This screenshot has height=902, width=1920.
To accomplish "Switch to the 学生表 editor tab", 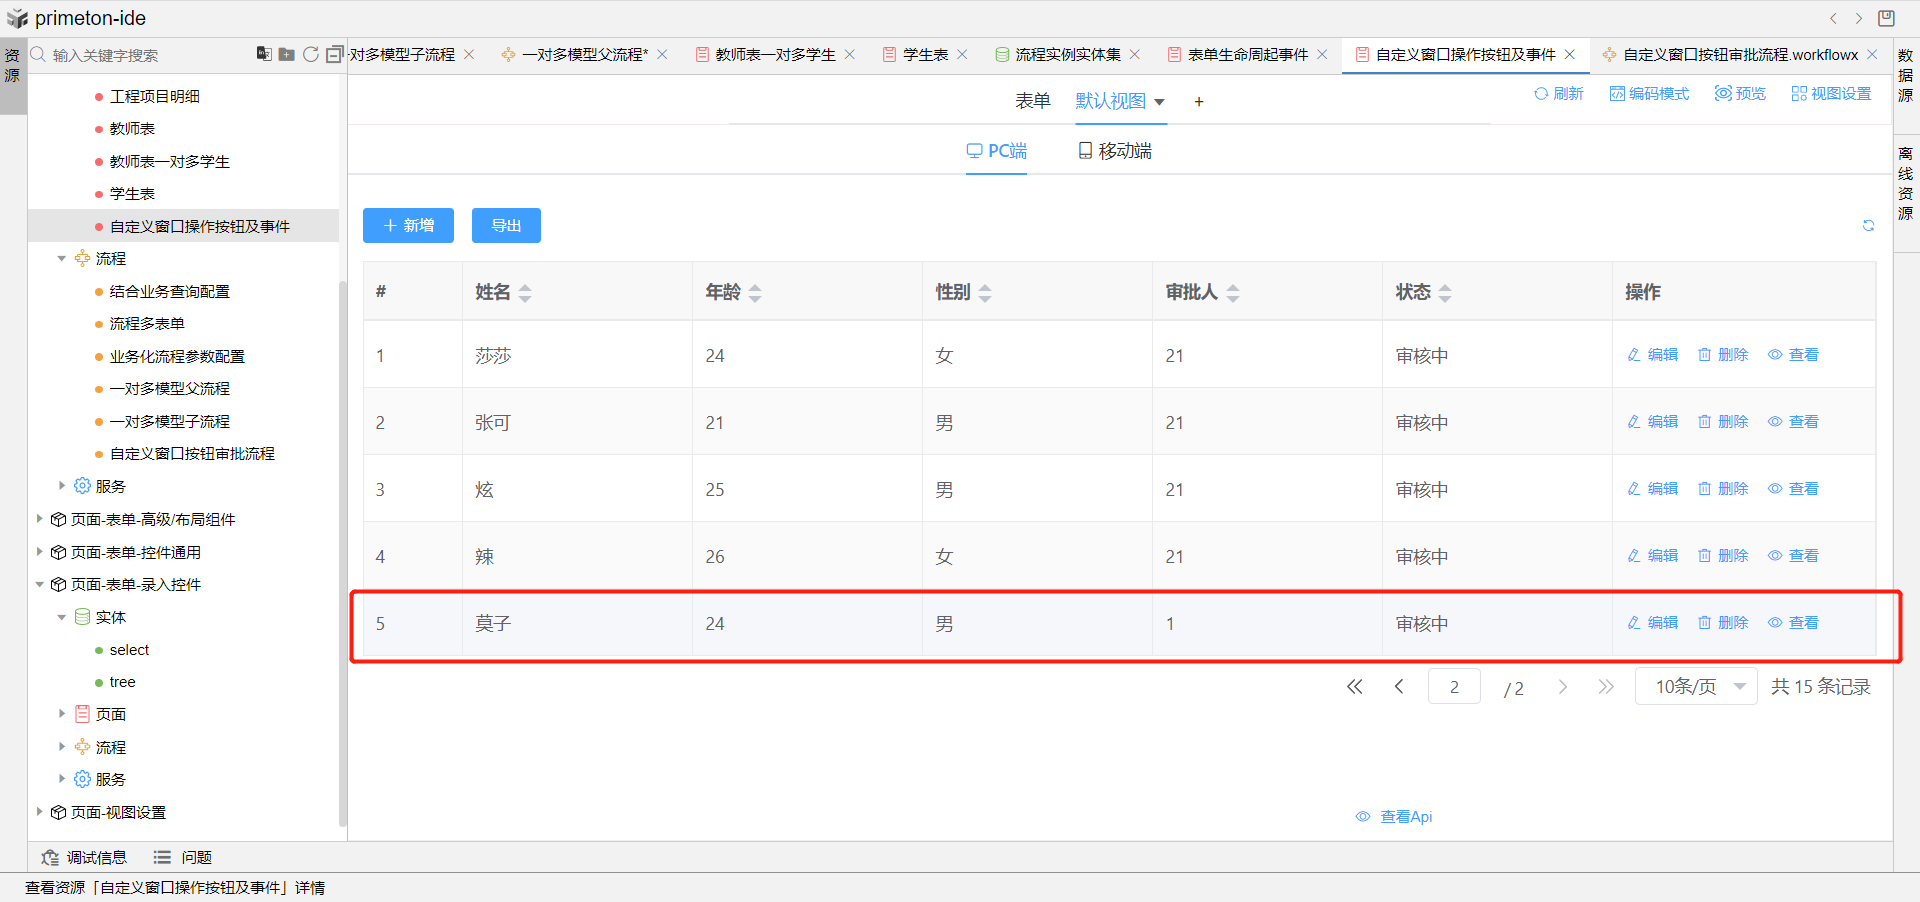I will pos(925,55).
